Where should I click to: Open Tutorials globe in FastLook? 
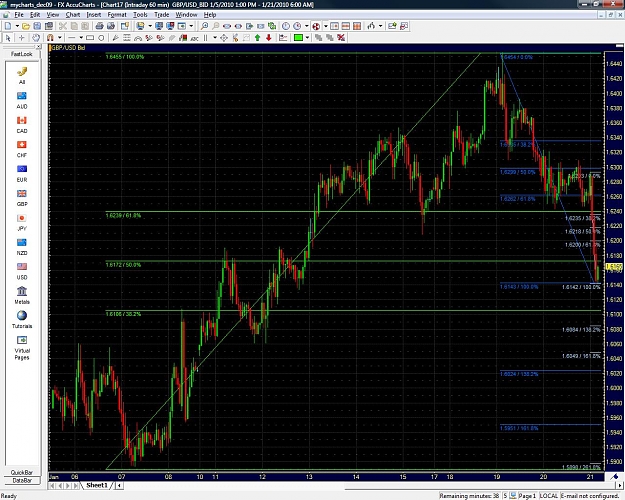(x=22, y=319)
